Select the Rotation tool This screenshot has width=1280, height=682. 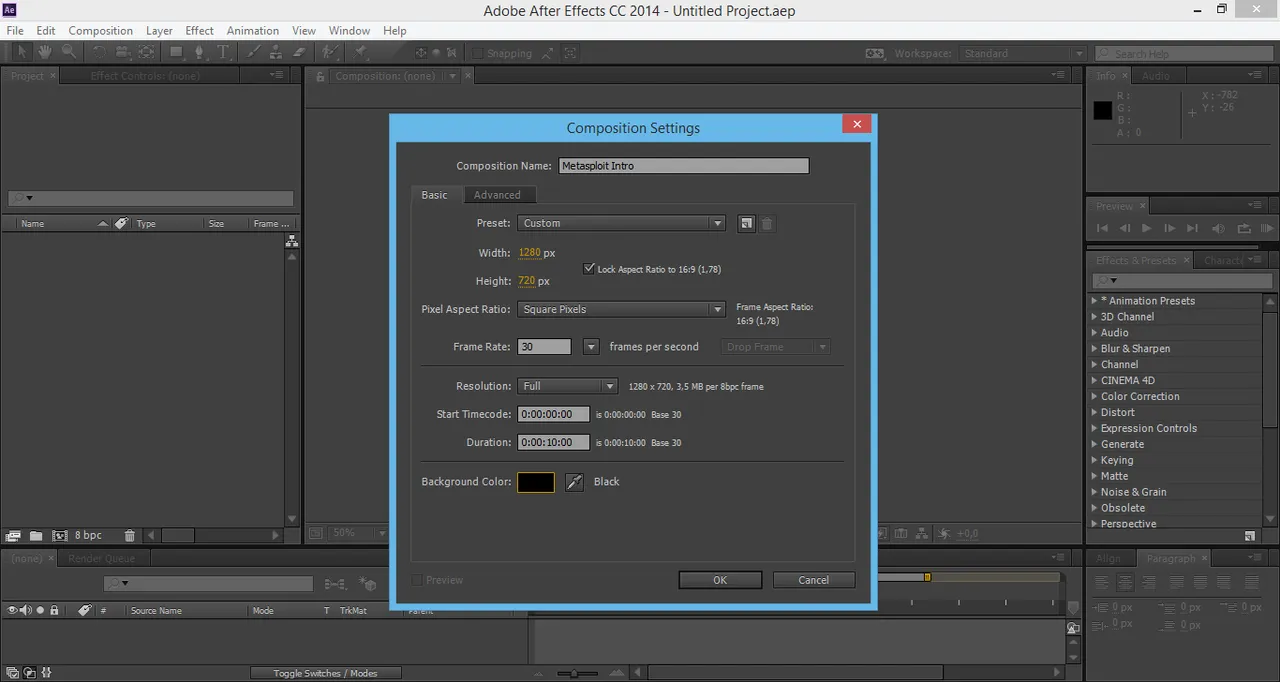tap(99, 52)
